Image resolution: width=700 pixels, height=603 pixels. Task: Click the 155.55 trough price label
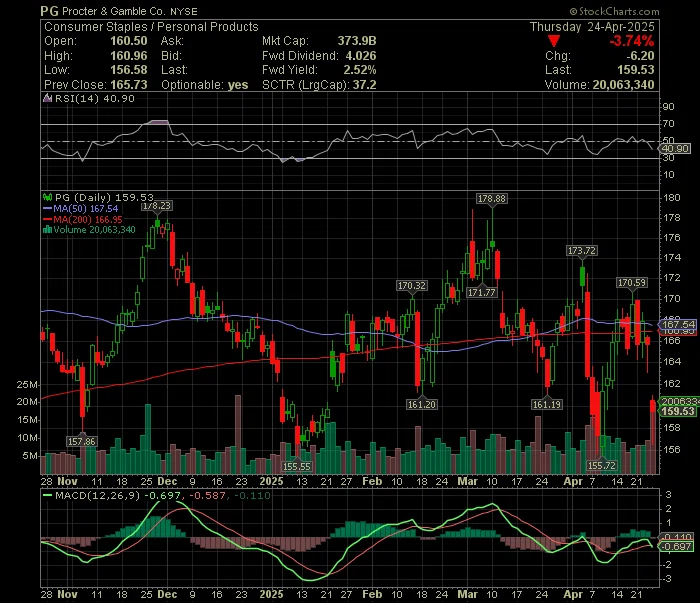click(297, 467)
